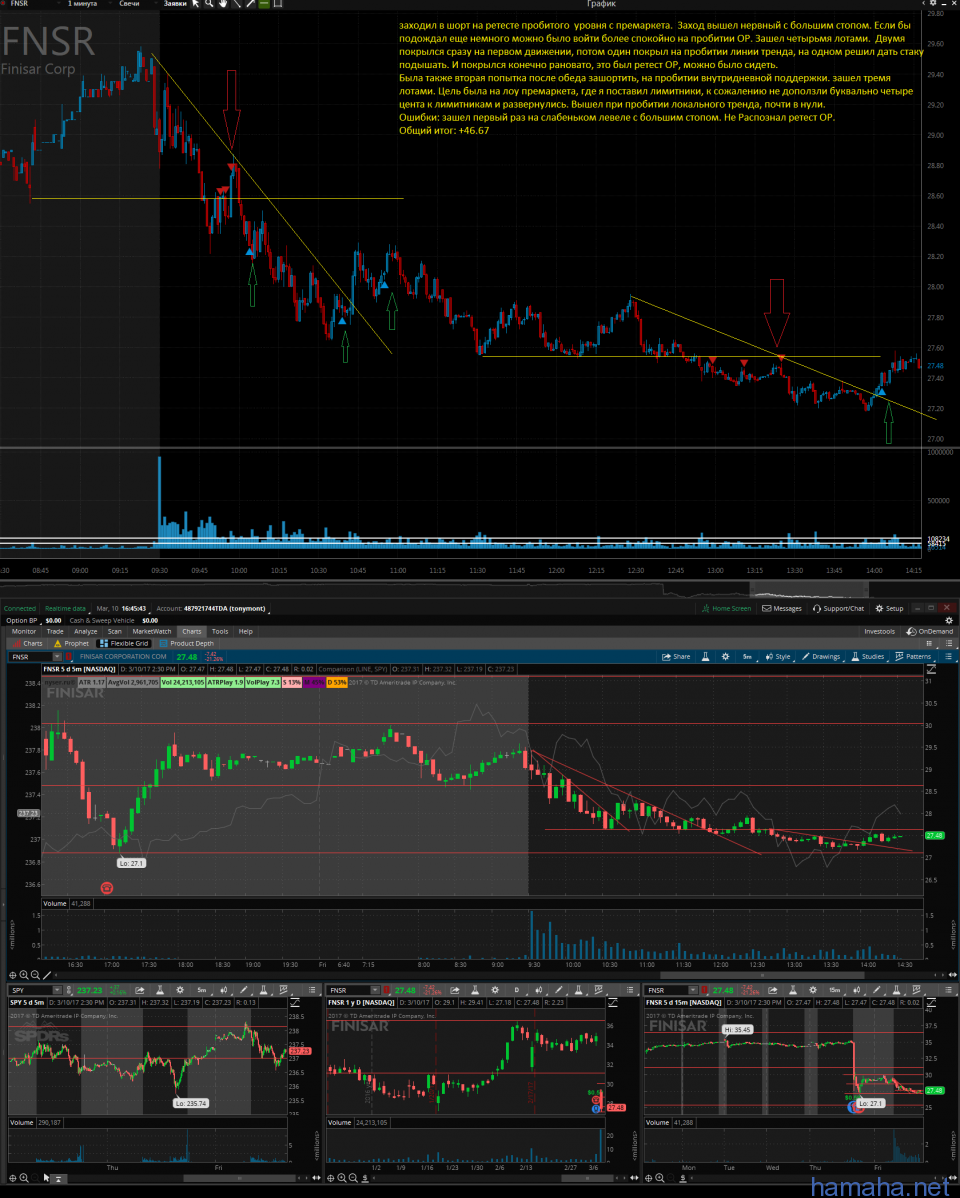Open the list menu icon on SPY chart toolbar

pyautogui.click(x=312, y=990)
